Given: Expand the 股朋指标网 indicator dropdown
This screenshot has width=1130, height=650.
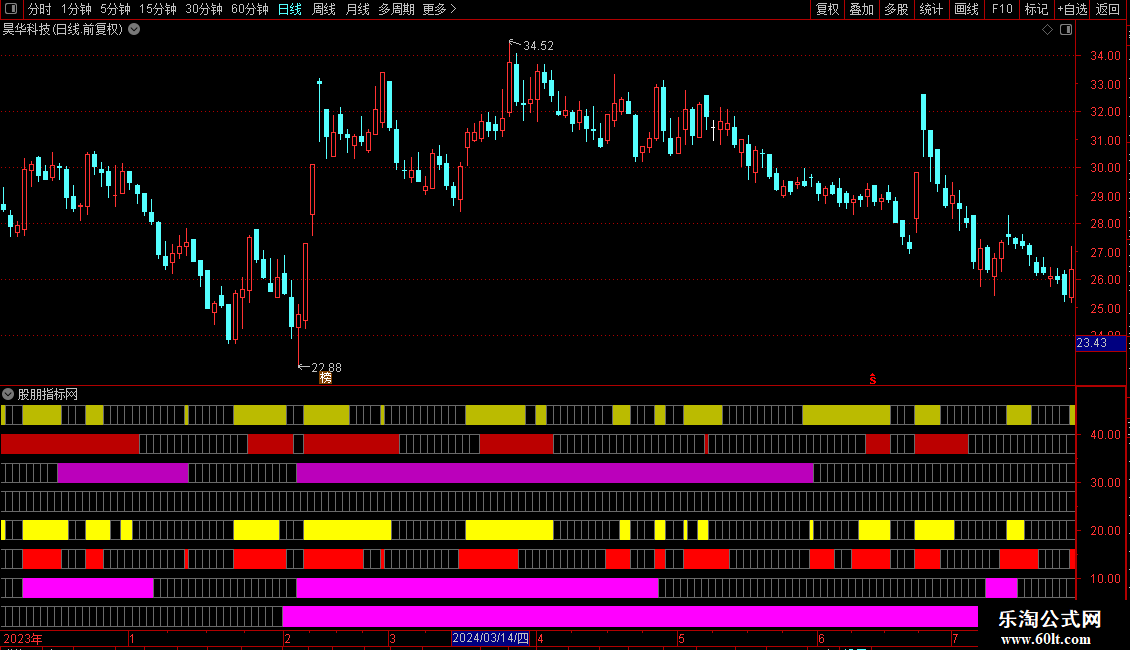Looking at the screenshot, I should (x=8, y=394).
